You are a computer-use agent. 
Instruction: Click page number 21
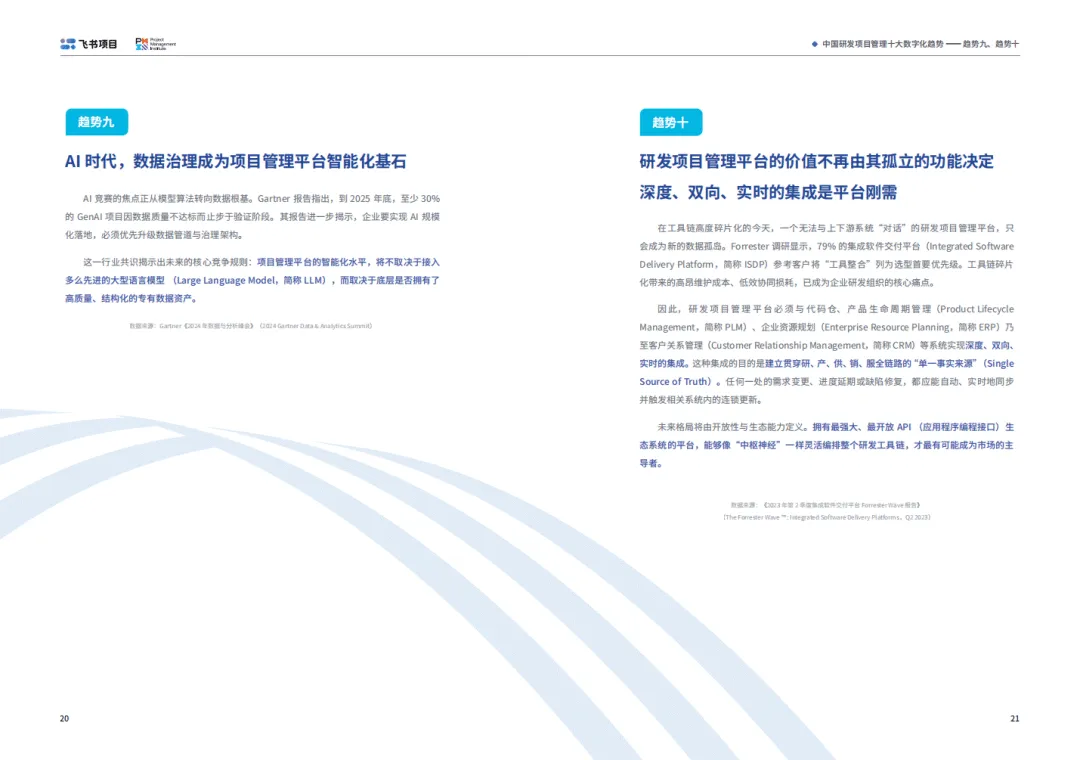pyautogui.click(x=1015, y=719)
